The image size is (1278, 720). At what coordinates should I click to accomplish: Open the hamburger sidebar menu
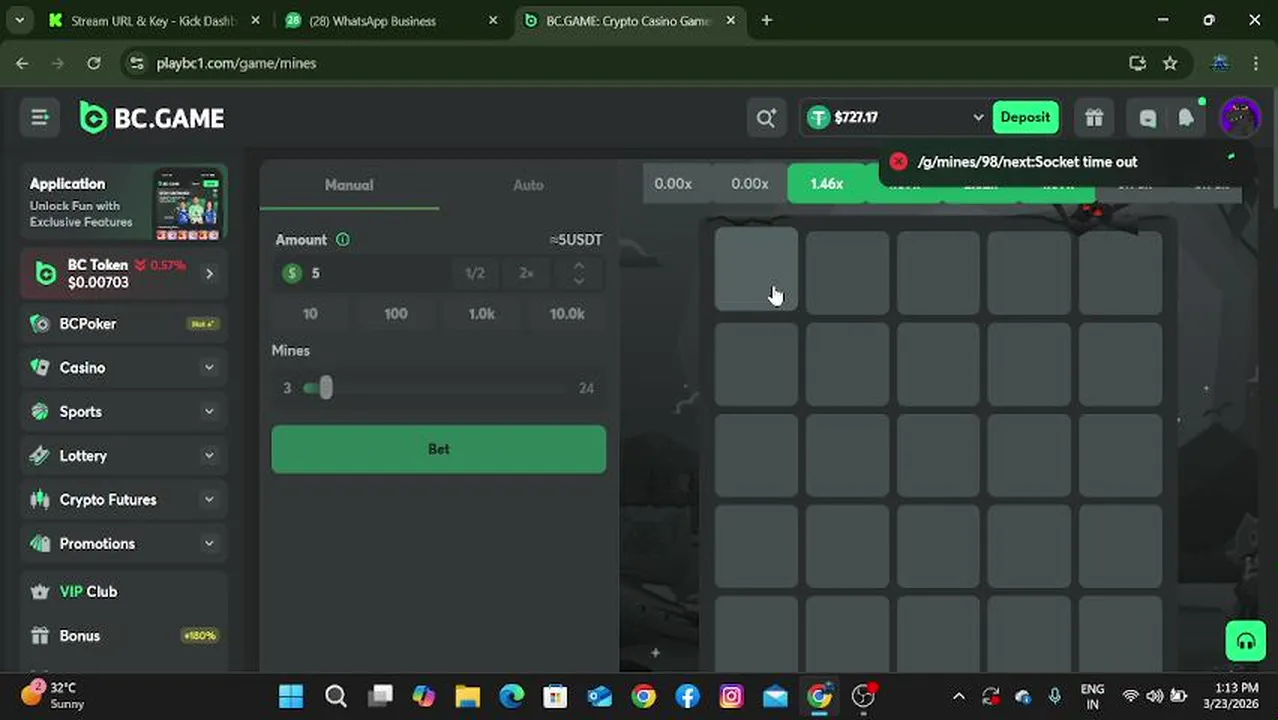(40, 118)
